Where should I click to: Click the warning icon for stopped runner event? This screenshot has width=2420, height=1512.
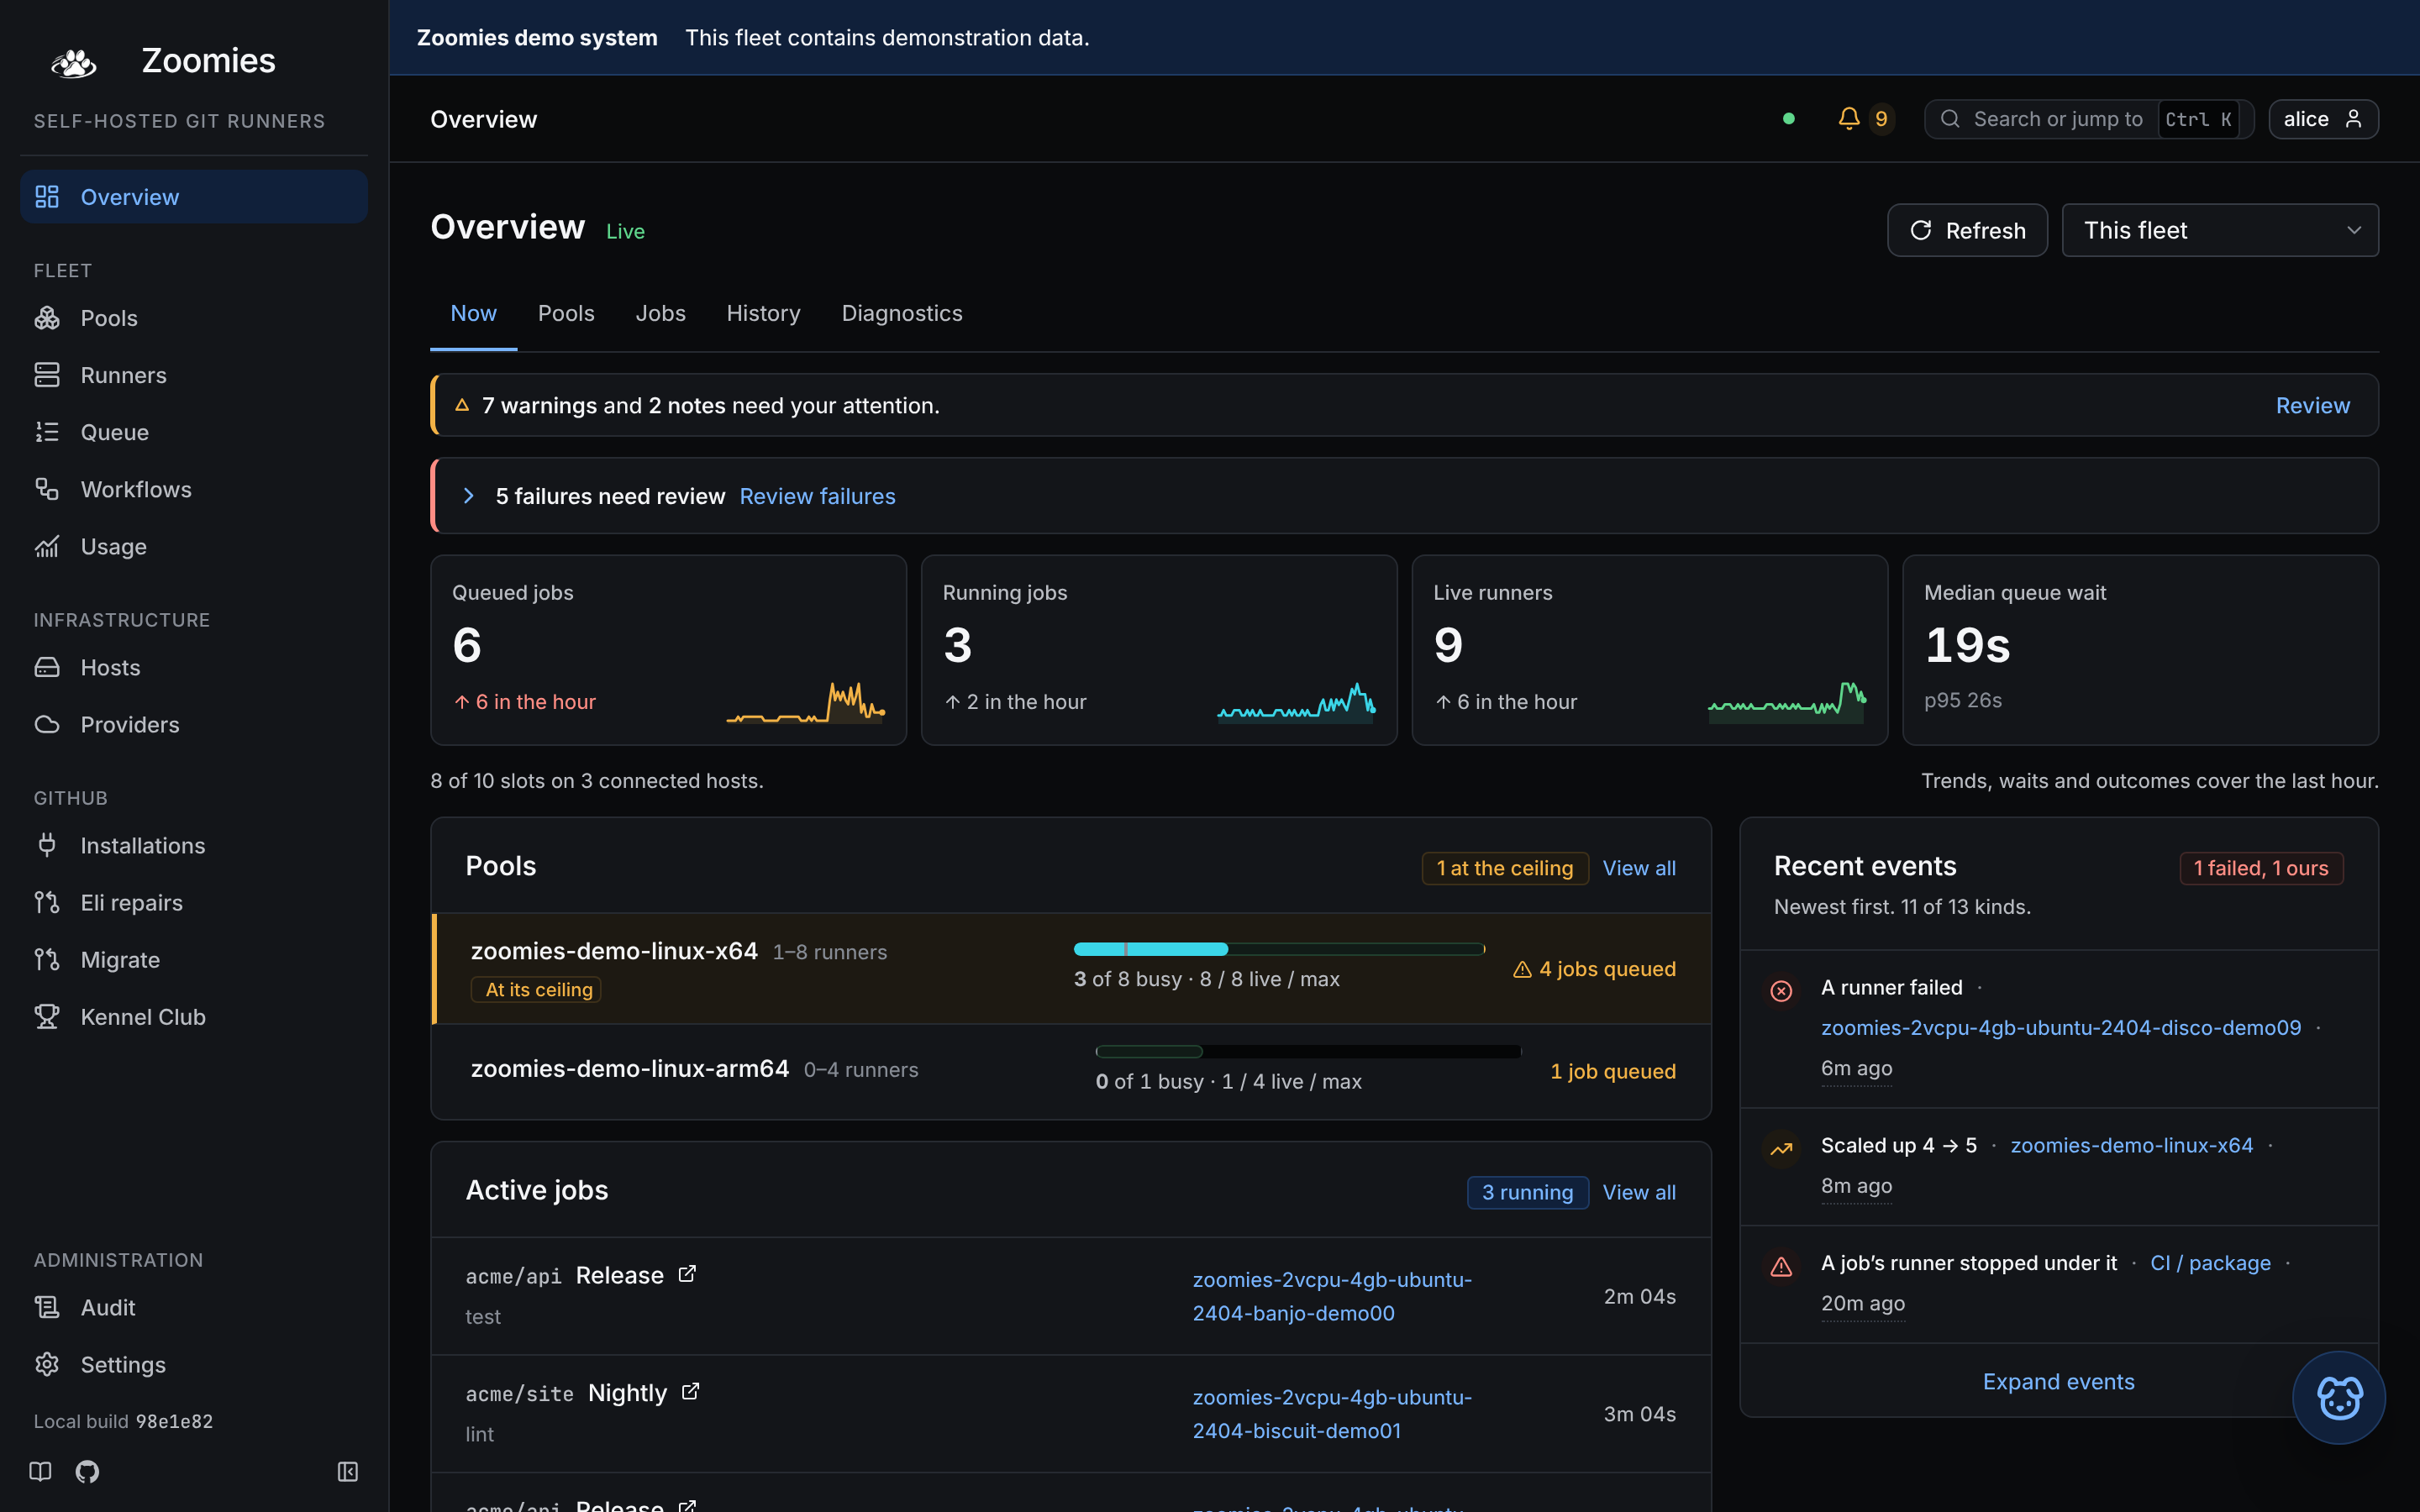(1781, 1266)
